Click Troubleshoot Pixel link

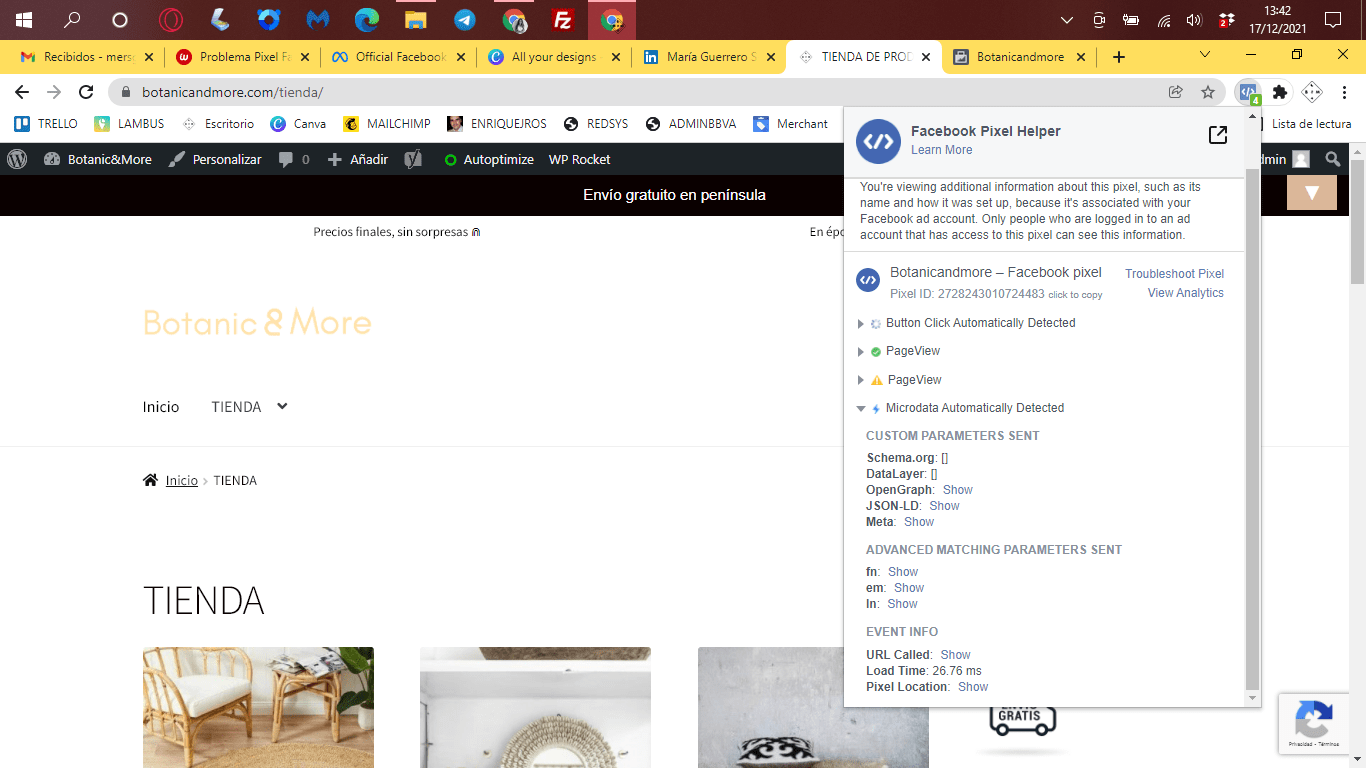(1174, 274)
